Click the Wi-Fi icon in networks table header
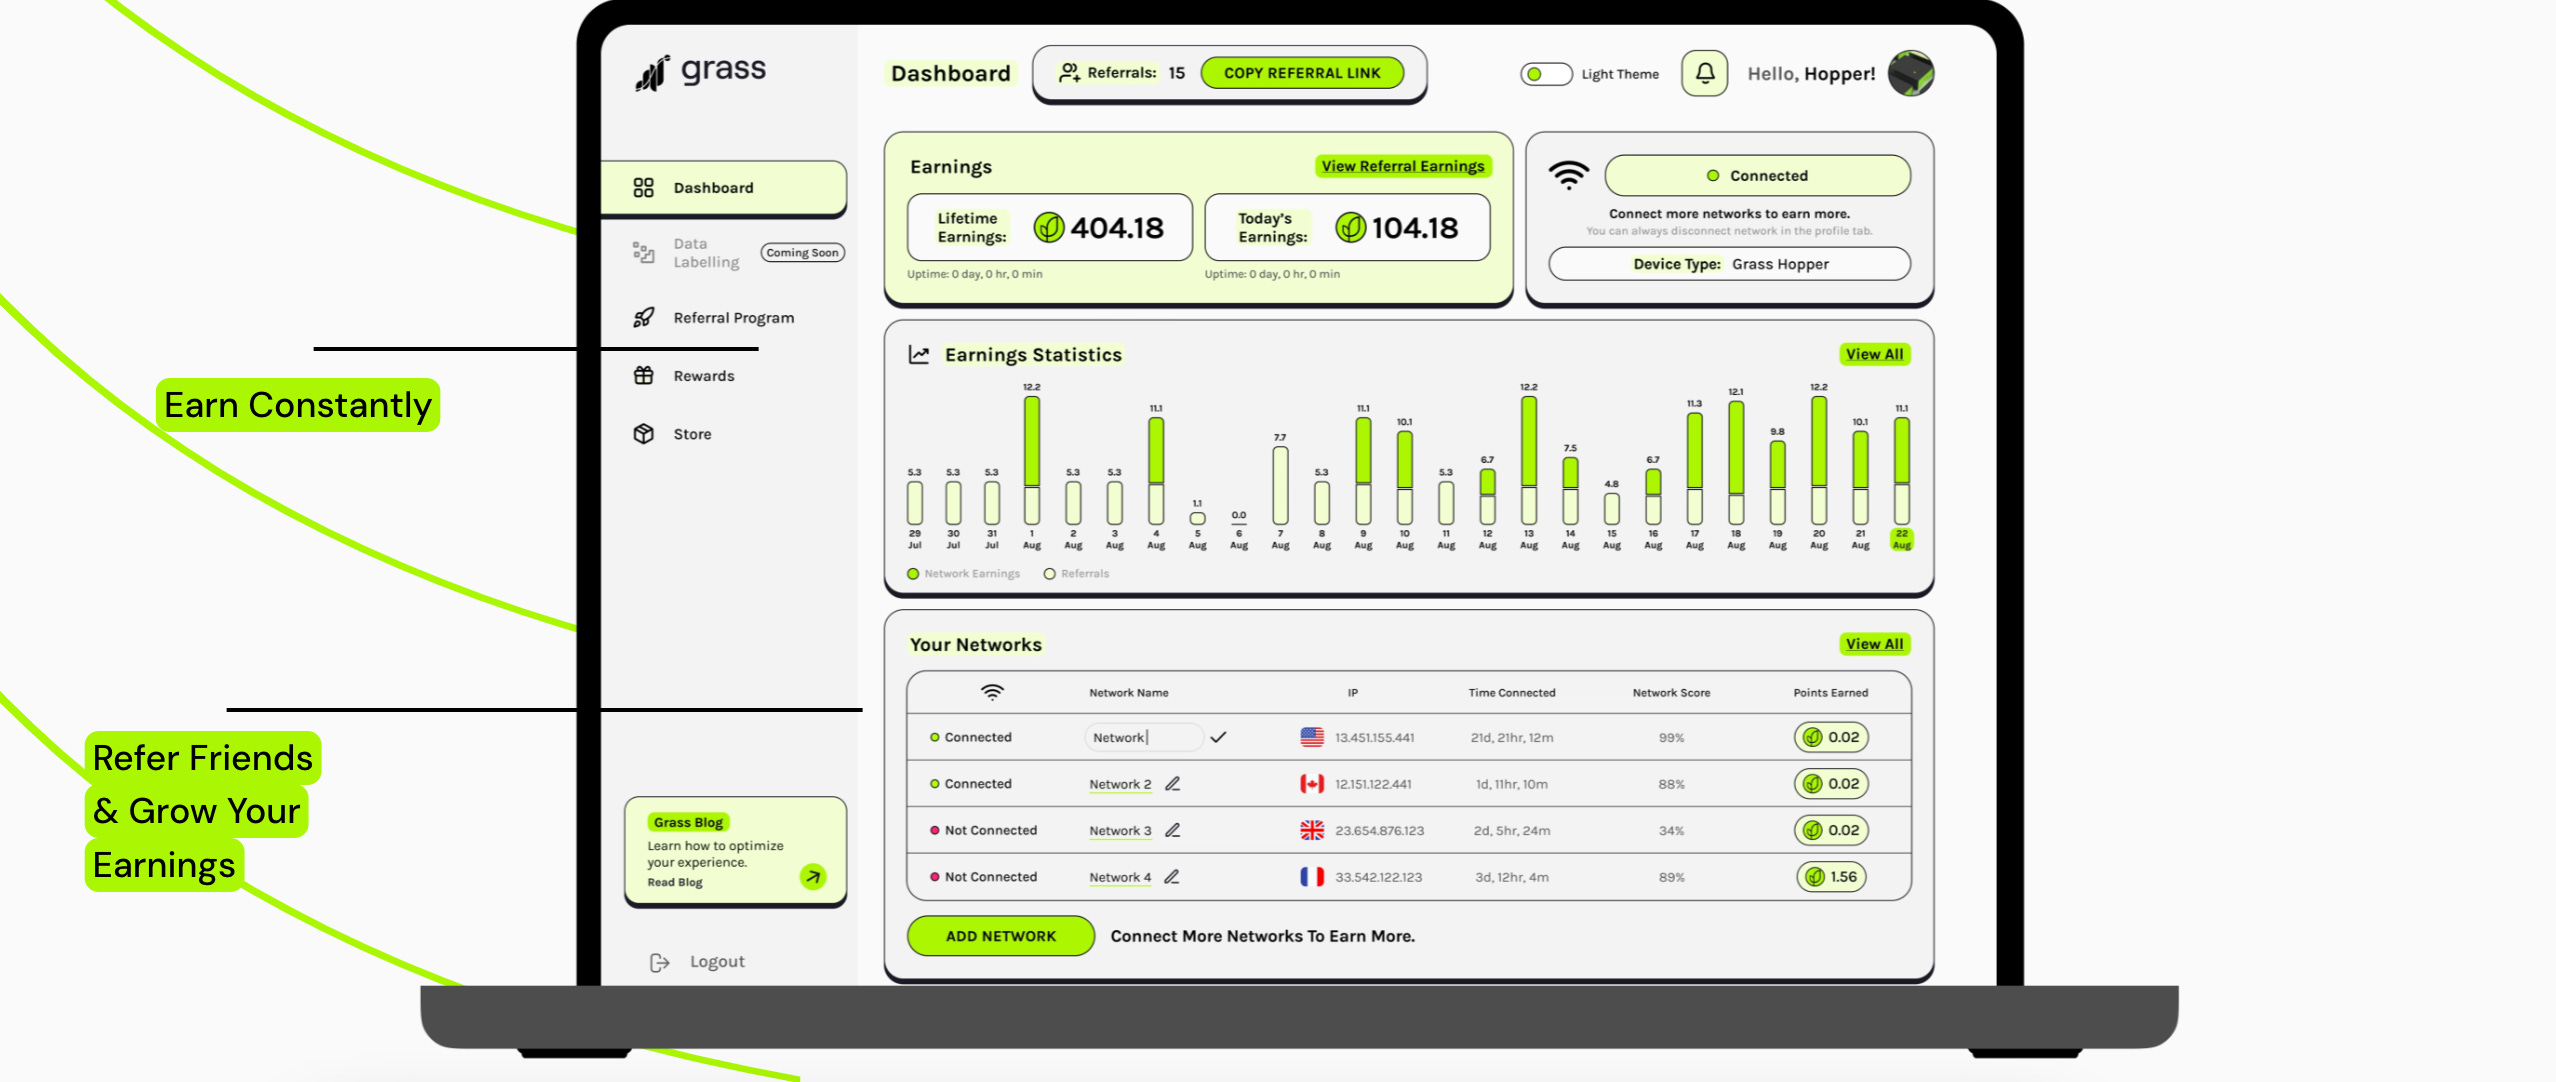Viewport: 2556px width, 1082px height. [991, 692]
